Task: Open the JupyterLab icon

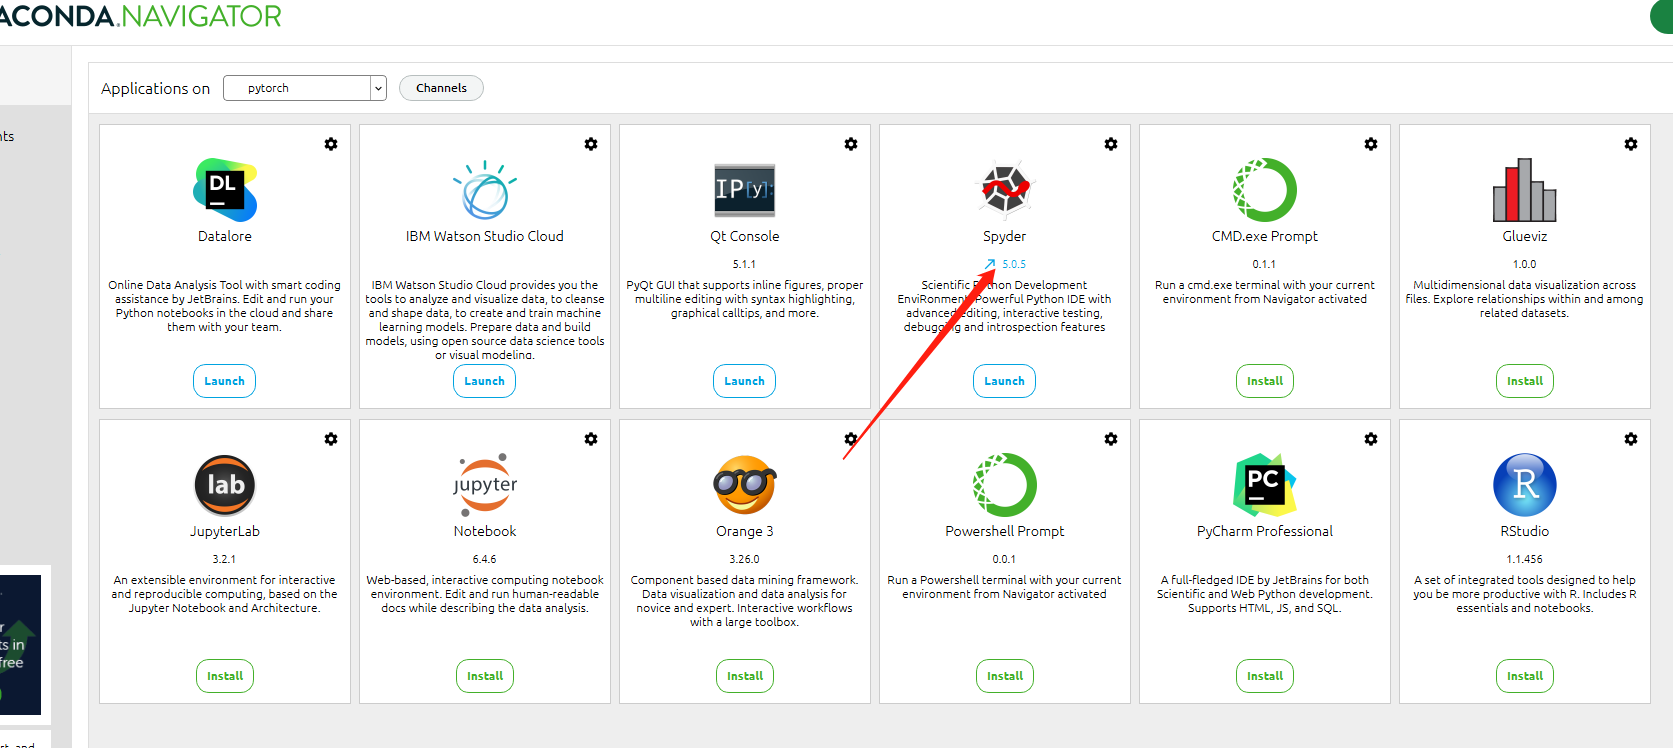Action: pyautogui.click(x=225, y=485)
